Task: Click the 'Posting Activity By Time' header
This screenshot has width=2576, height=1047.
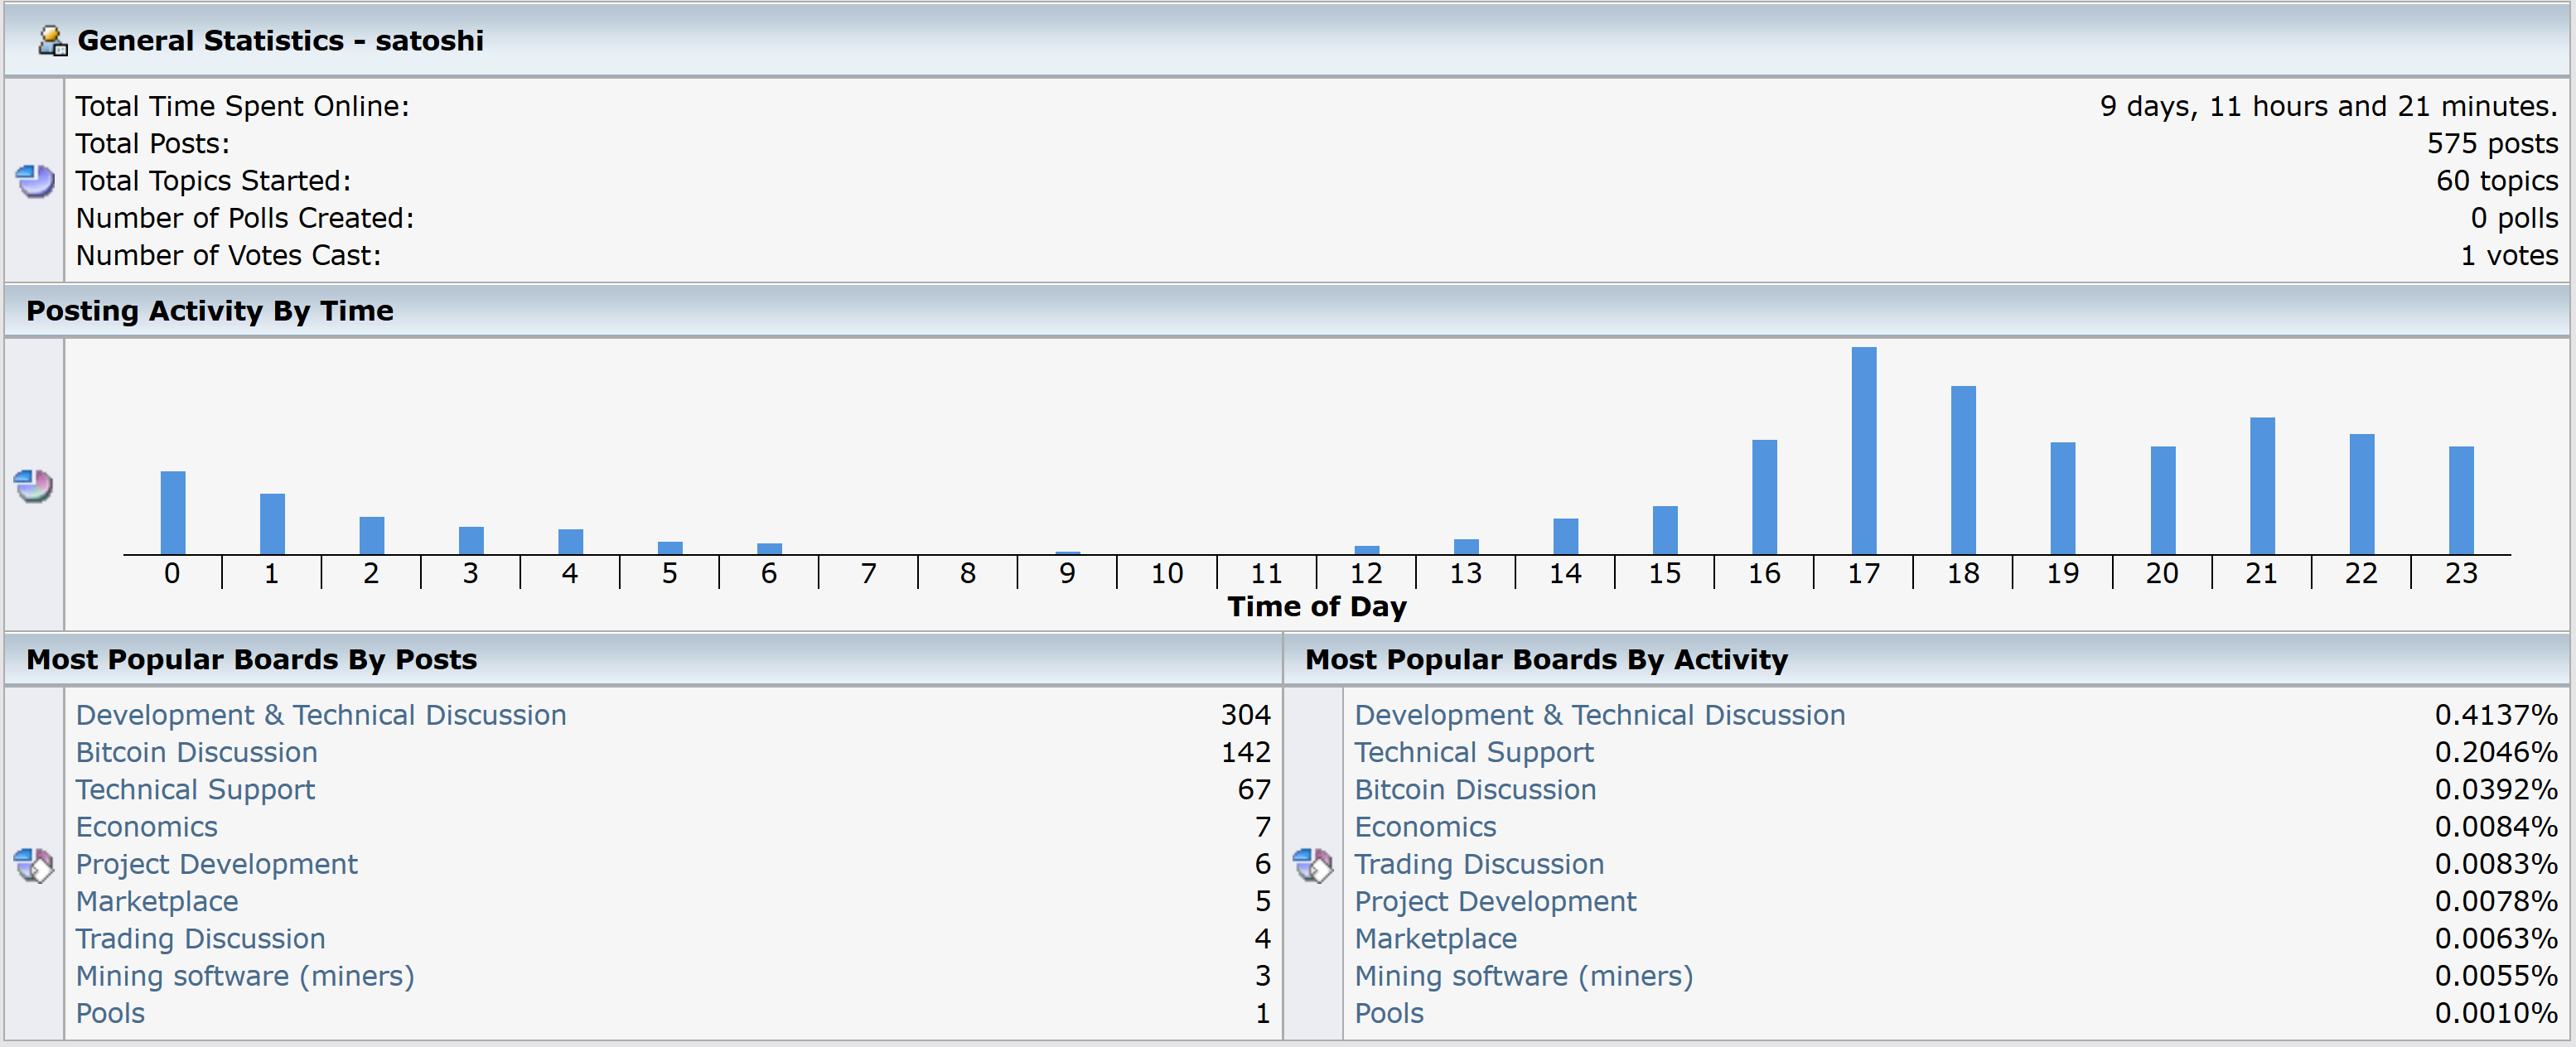Action: (210, 311)
